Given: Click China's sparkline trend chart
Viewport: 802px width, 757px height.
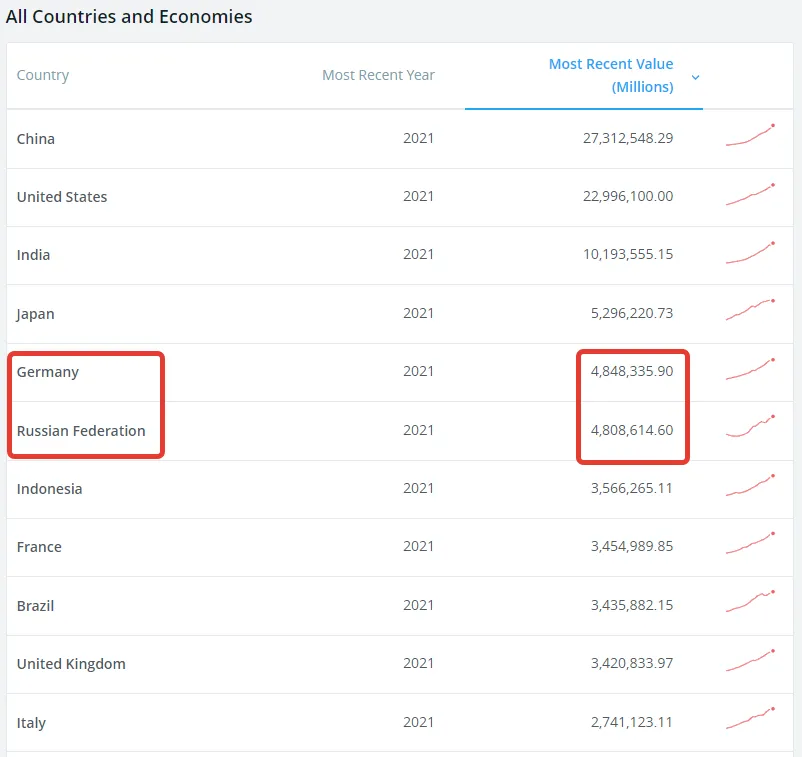Looking at the screenshot, I should click(750, 137).
